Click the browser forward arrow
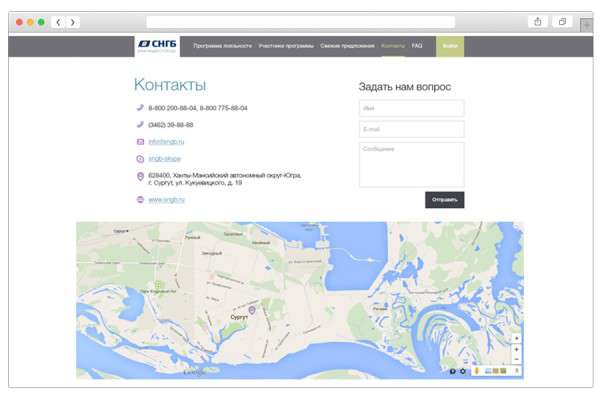Image resolution: width=600 pixels, height=400 pixels. 73,22
